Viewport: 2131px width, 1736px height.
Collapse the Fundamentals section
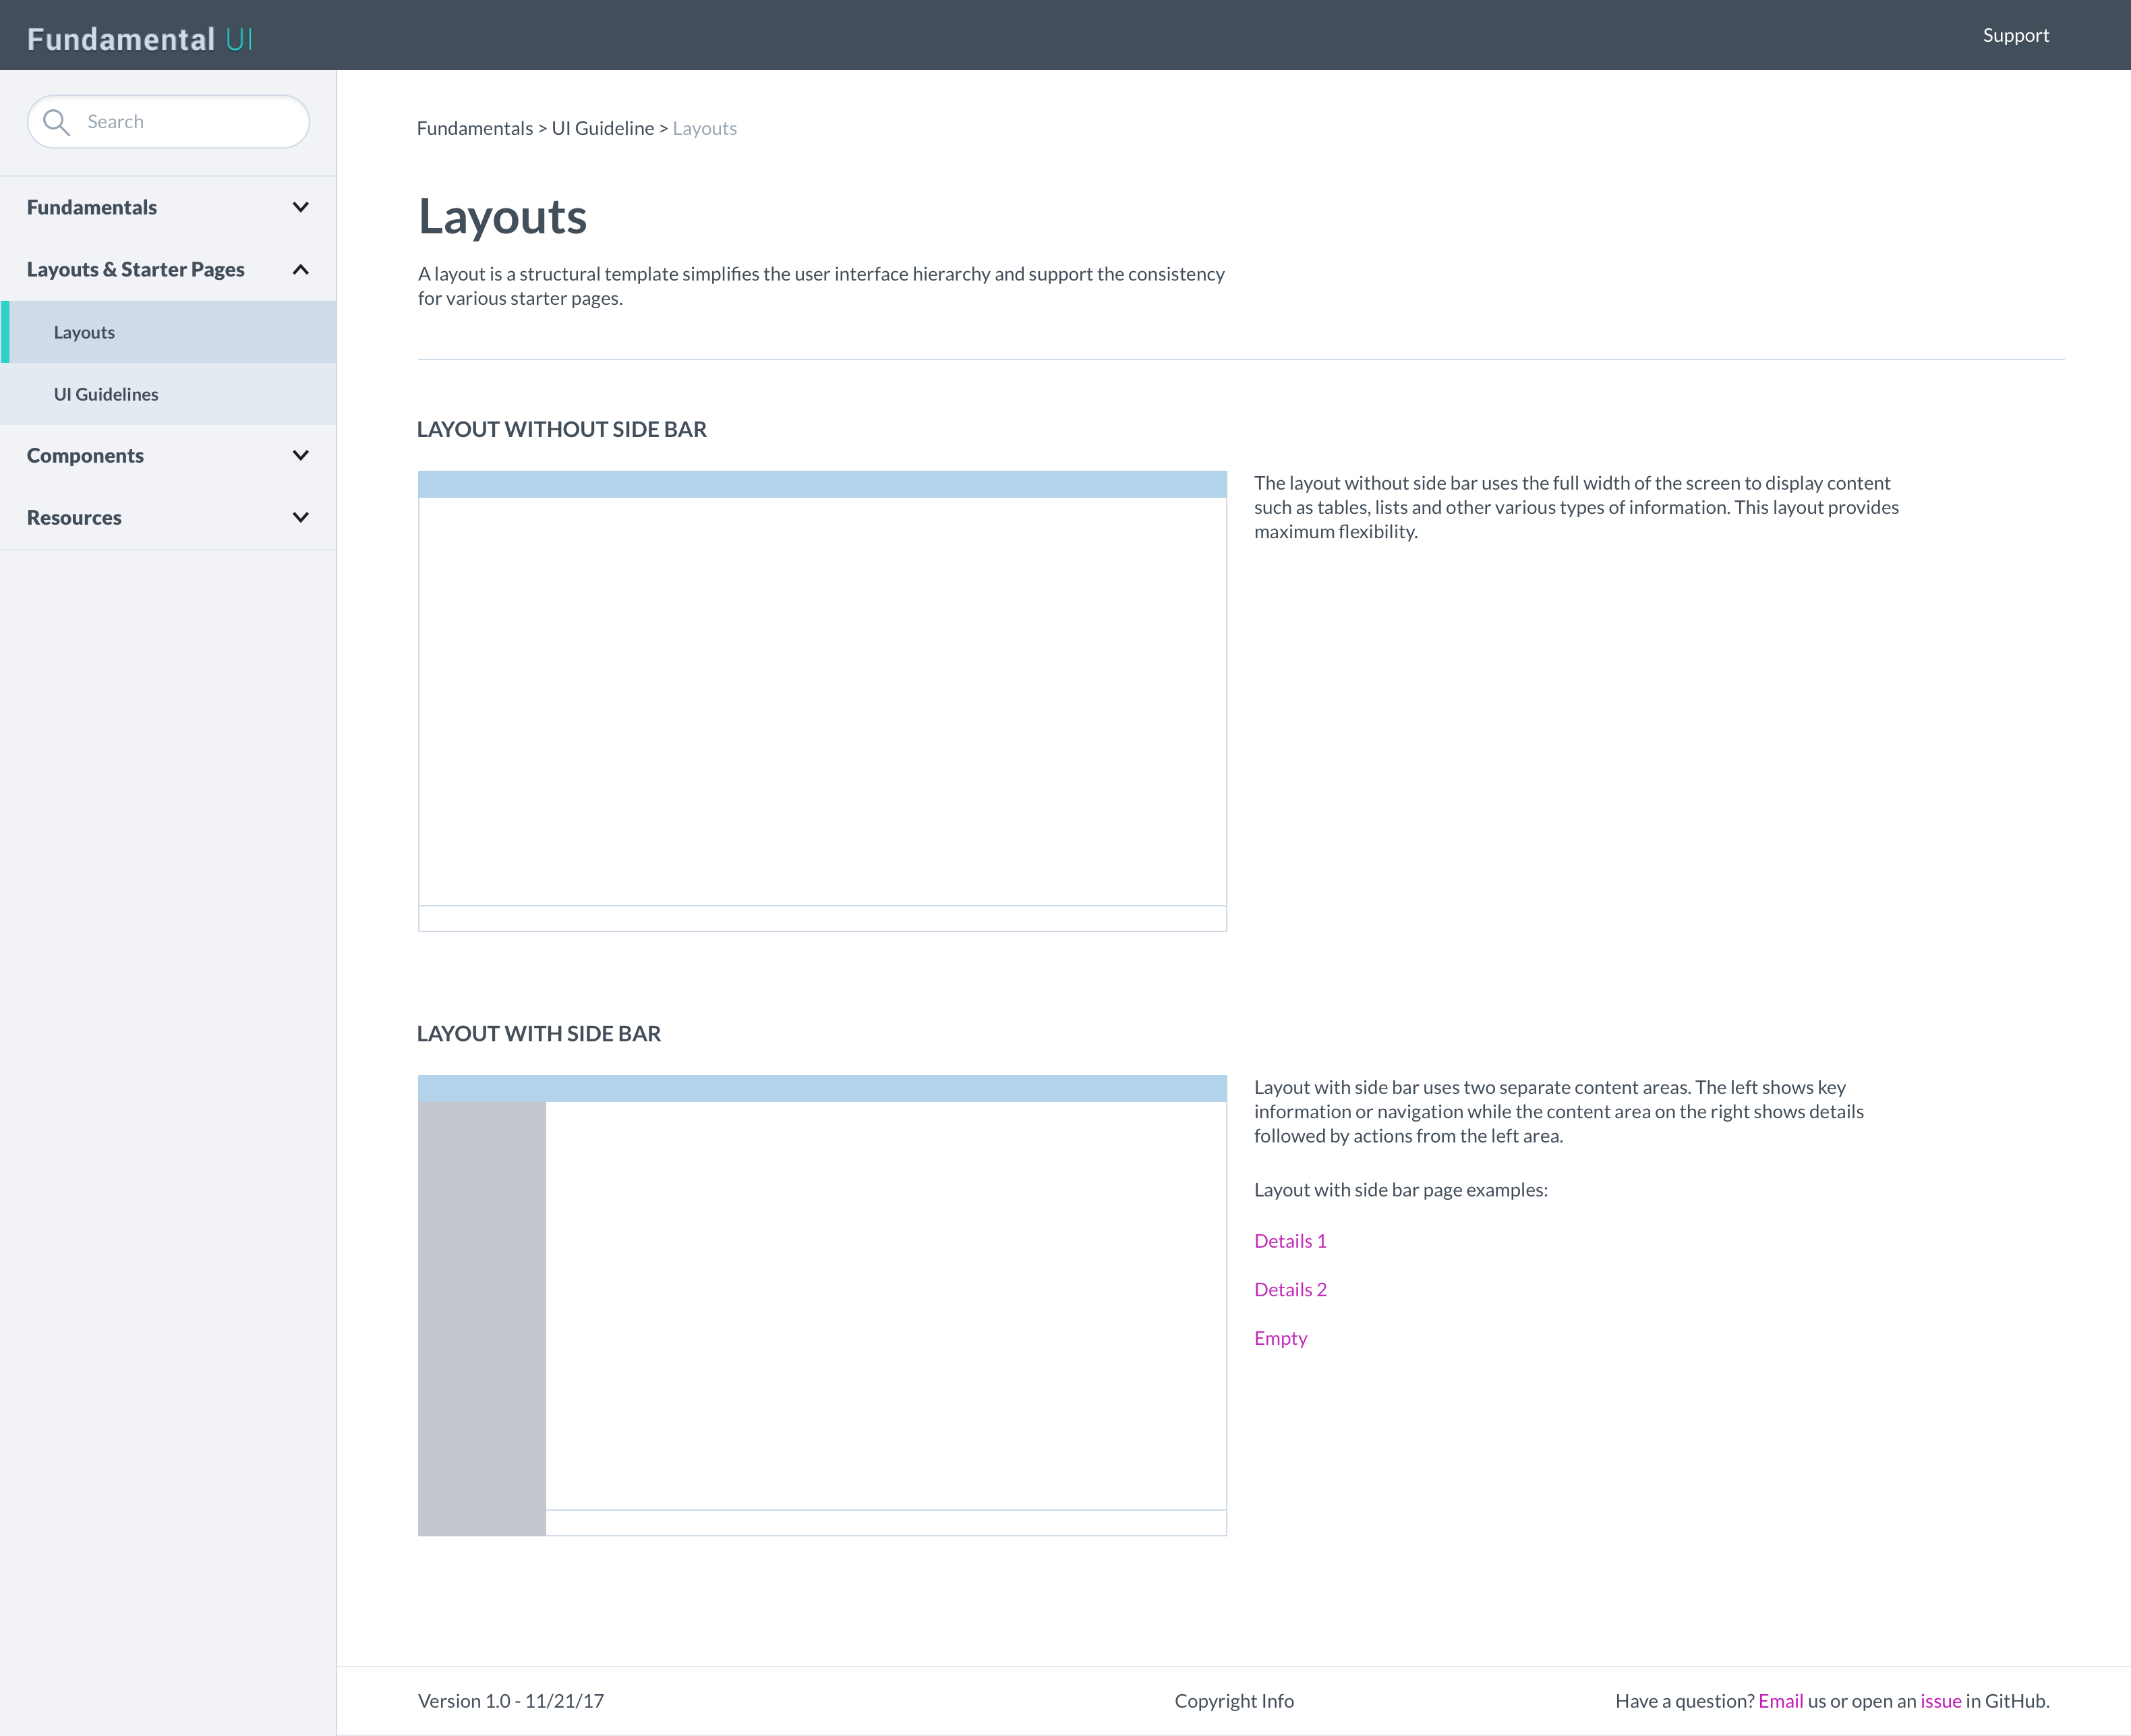300,207
